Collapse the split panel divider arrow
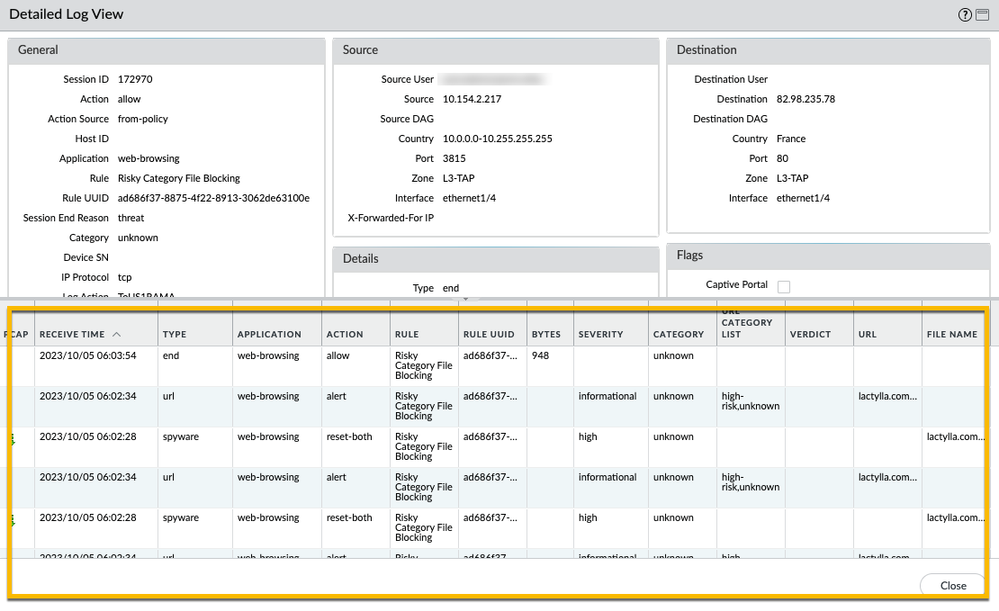999x611 pixels. tap(465, 299)
